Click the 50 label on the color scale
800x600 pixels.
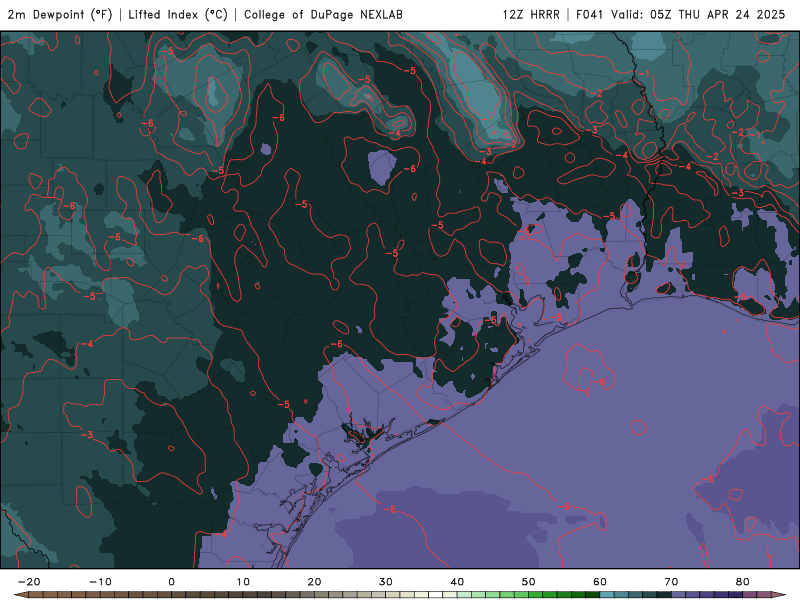(x=529, y=582)
